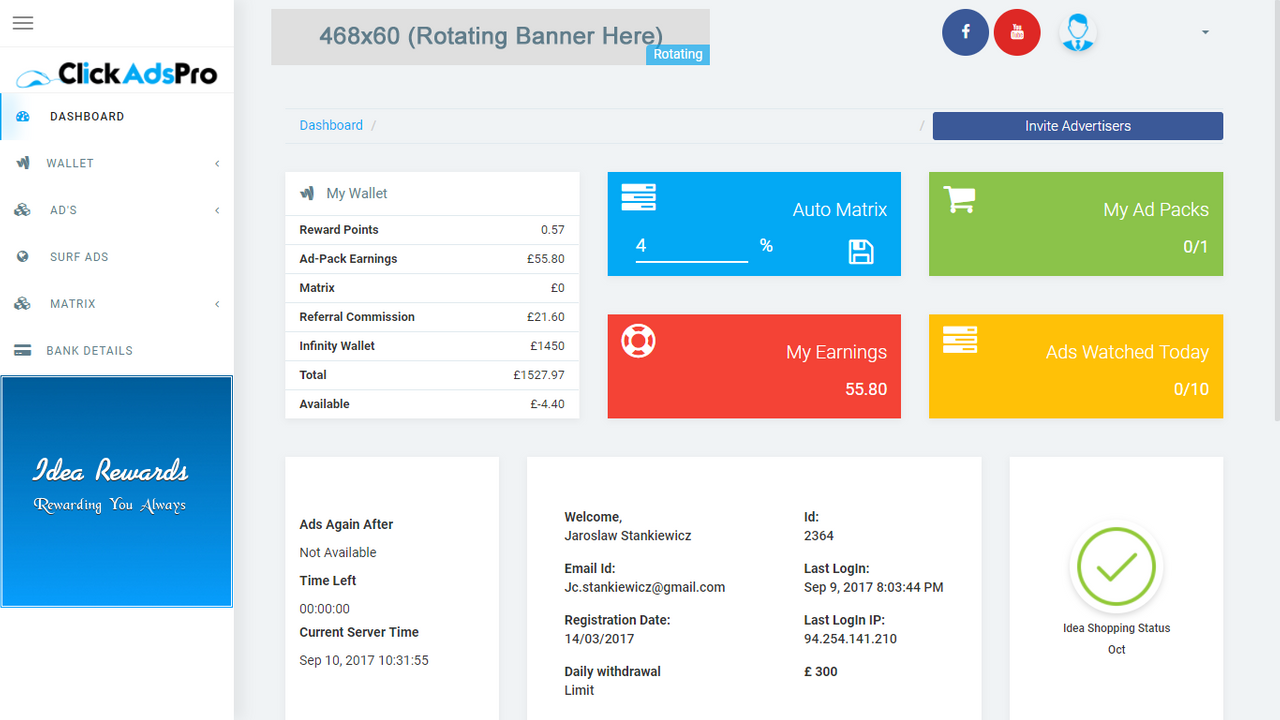Click the Rotating banner label
Screen dimensions: 1280x720
pyautogui.click(x=678, y=54)
